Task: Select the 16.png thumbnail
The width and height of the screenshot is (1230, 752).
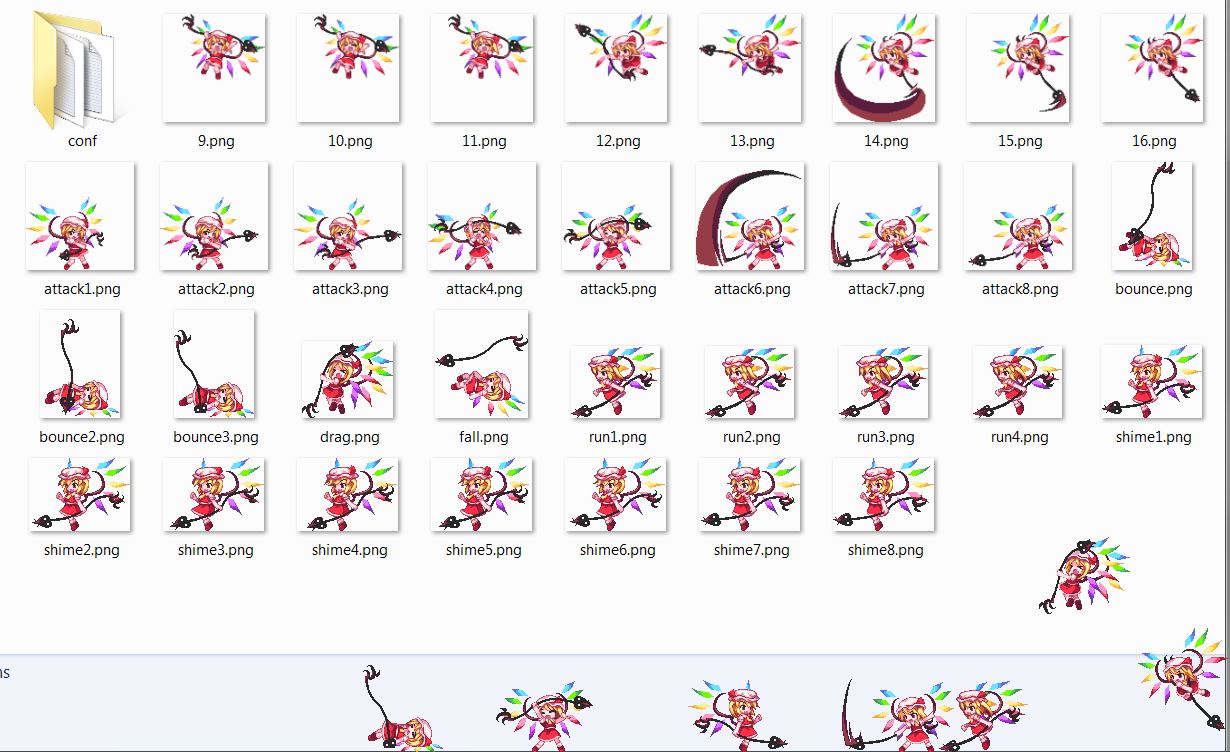Action: pos(1152,68)
